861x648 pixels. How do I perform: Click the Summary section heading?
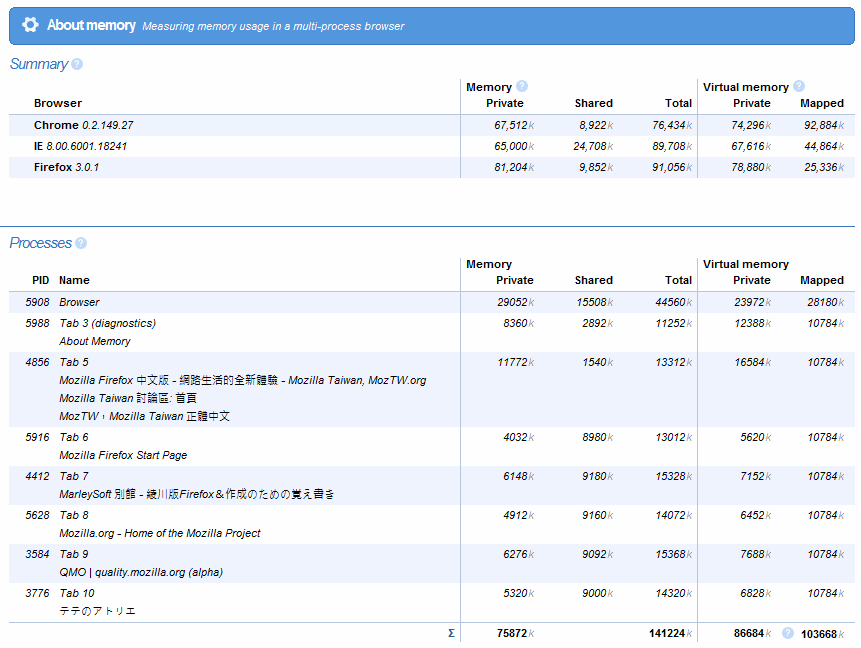click(x=38, y=64)
